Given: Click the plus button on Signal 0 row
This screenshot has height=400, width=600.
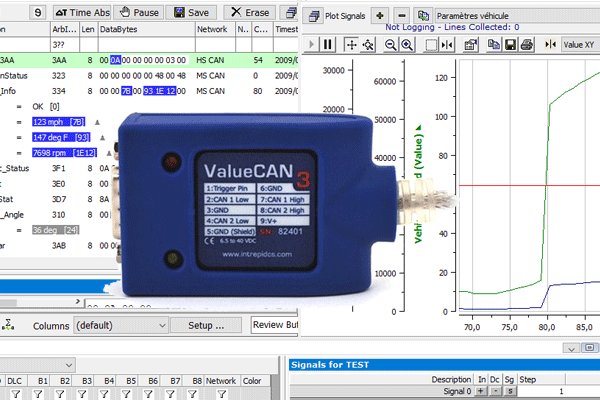Looking at the screenshot, I should [x=481, y=391].
